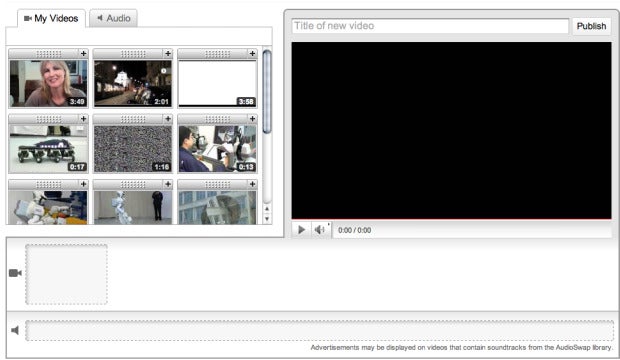Viewport: 620px width, 360px height.
Task: Select the 0:17 rover robot thumbnail
Action: (x=48, y=149)
